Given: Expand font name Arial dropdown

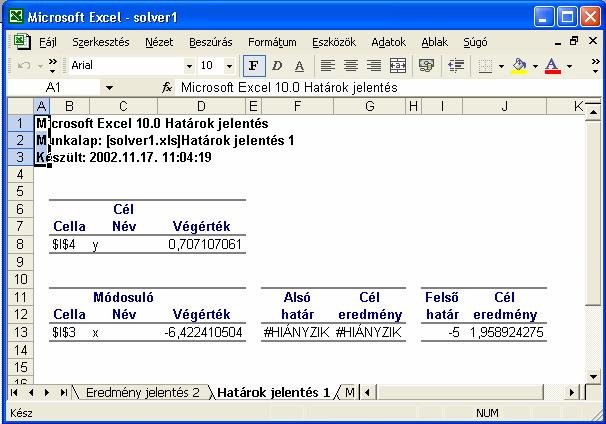Looking at the screenshot, I should click(x=189, y=66).
